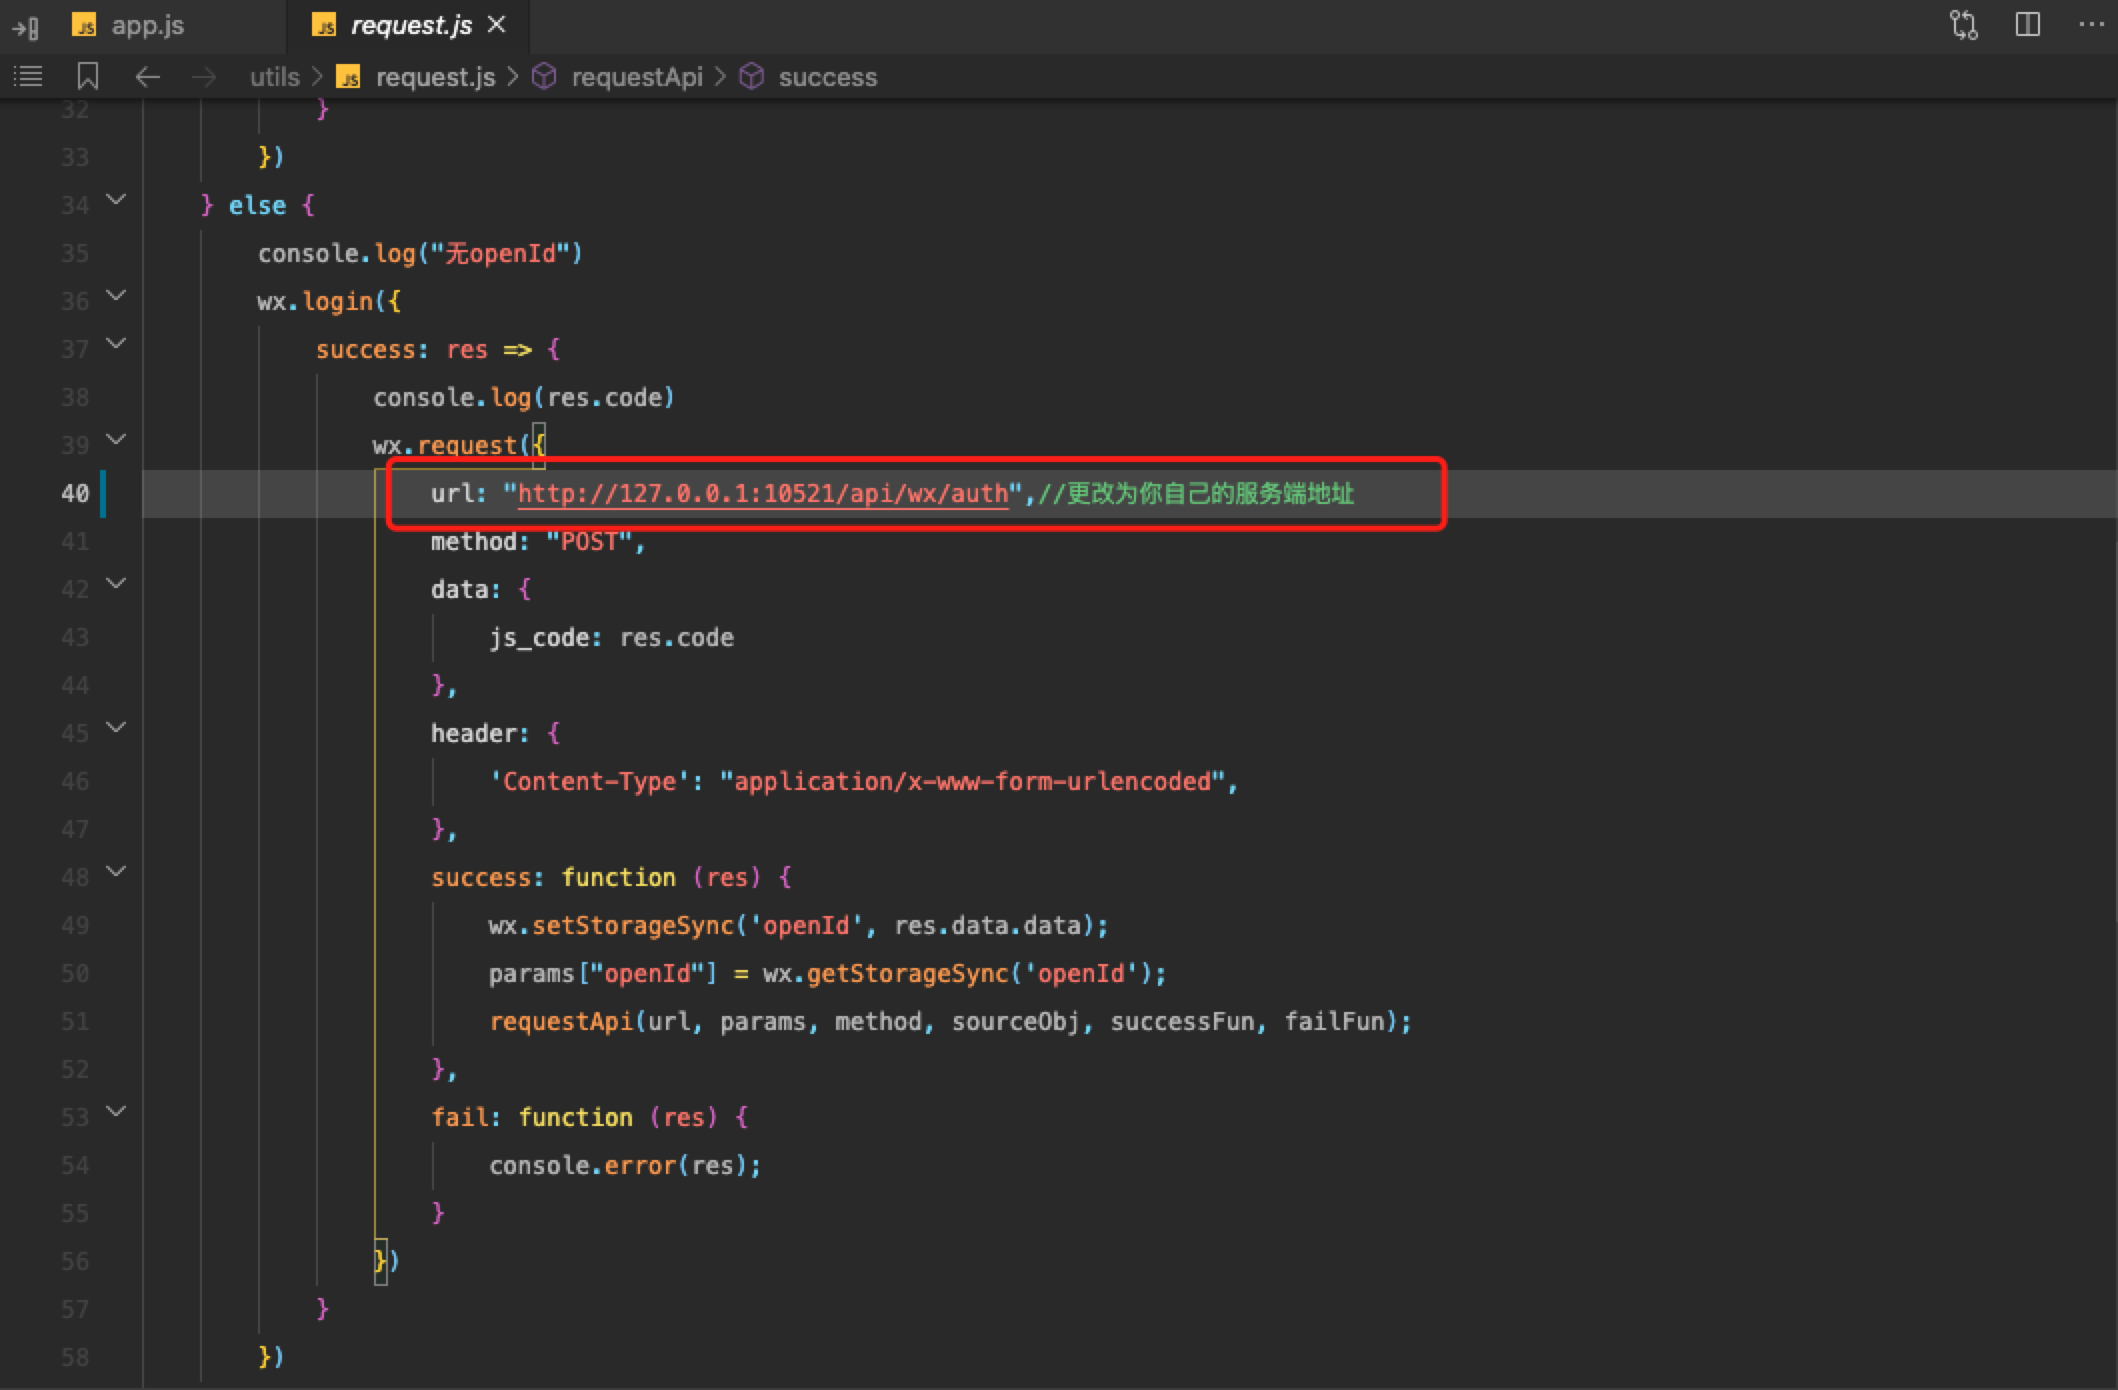Image resolution: width=2118 pixels, height=1390 pixels.
Task: Click the collapse sidebar arrow icon
Action: coord(26,27)
